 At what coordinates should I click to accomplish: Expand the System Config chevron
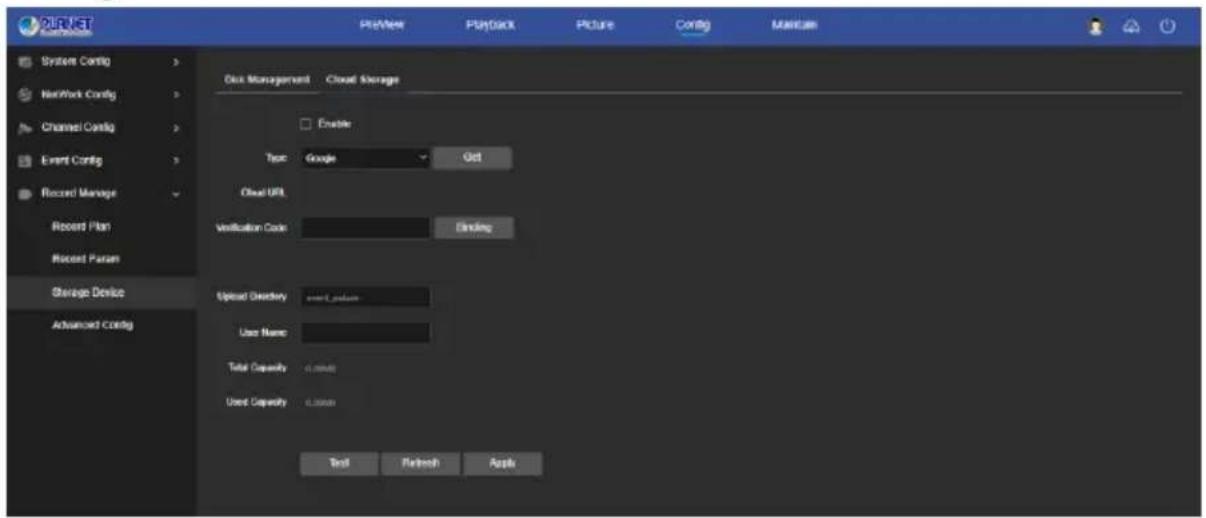(176, 63)
